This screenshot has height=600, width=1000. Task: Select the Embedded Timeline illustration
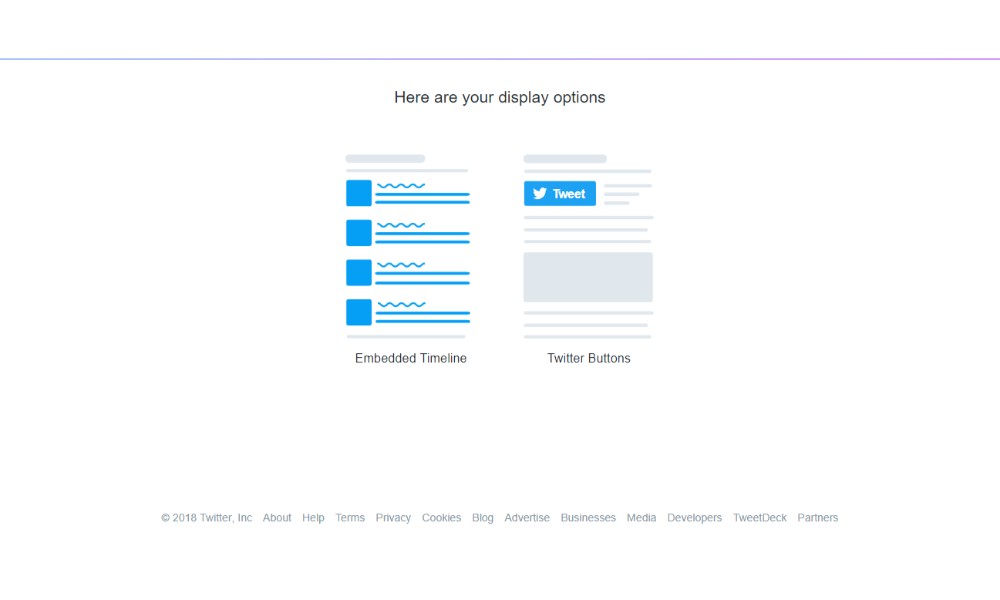click(408, 246)
